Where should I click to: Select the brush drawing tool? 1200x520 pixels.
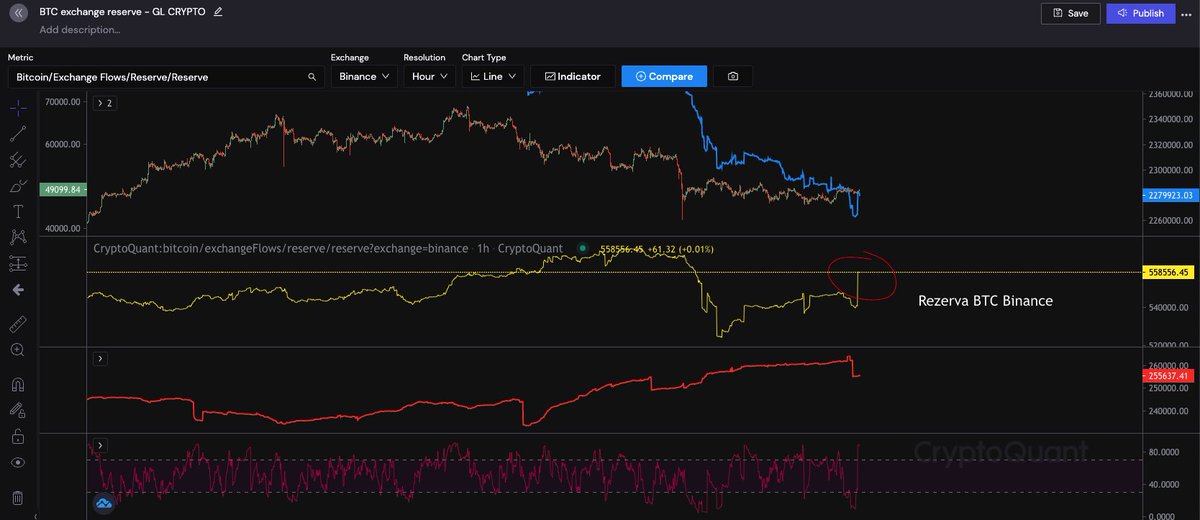click(x=18, y=186)
